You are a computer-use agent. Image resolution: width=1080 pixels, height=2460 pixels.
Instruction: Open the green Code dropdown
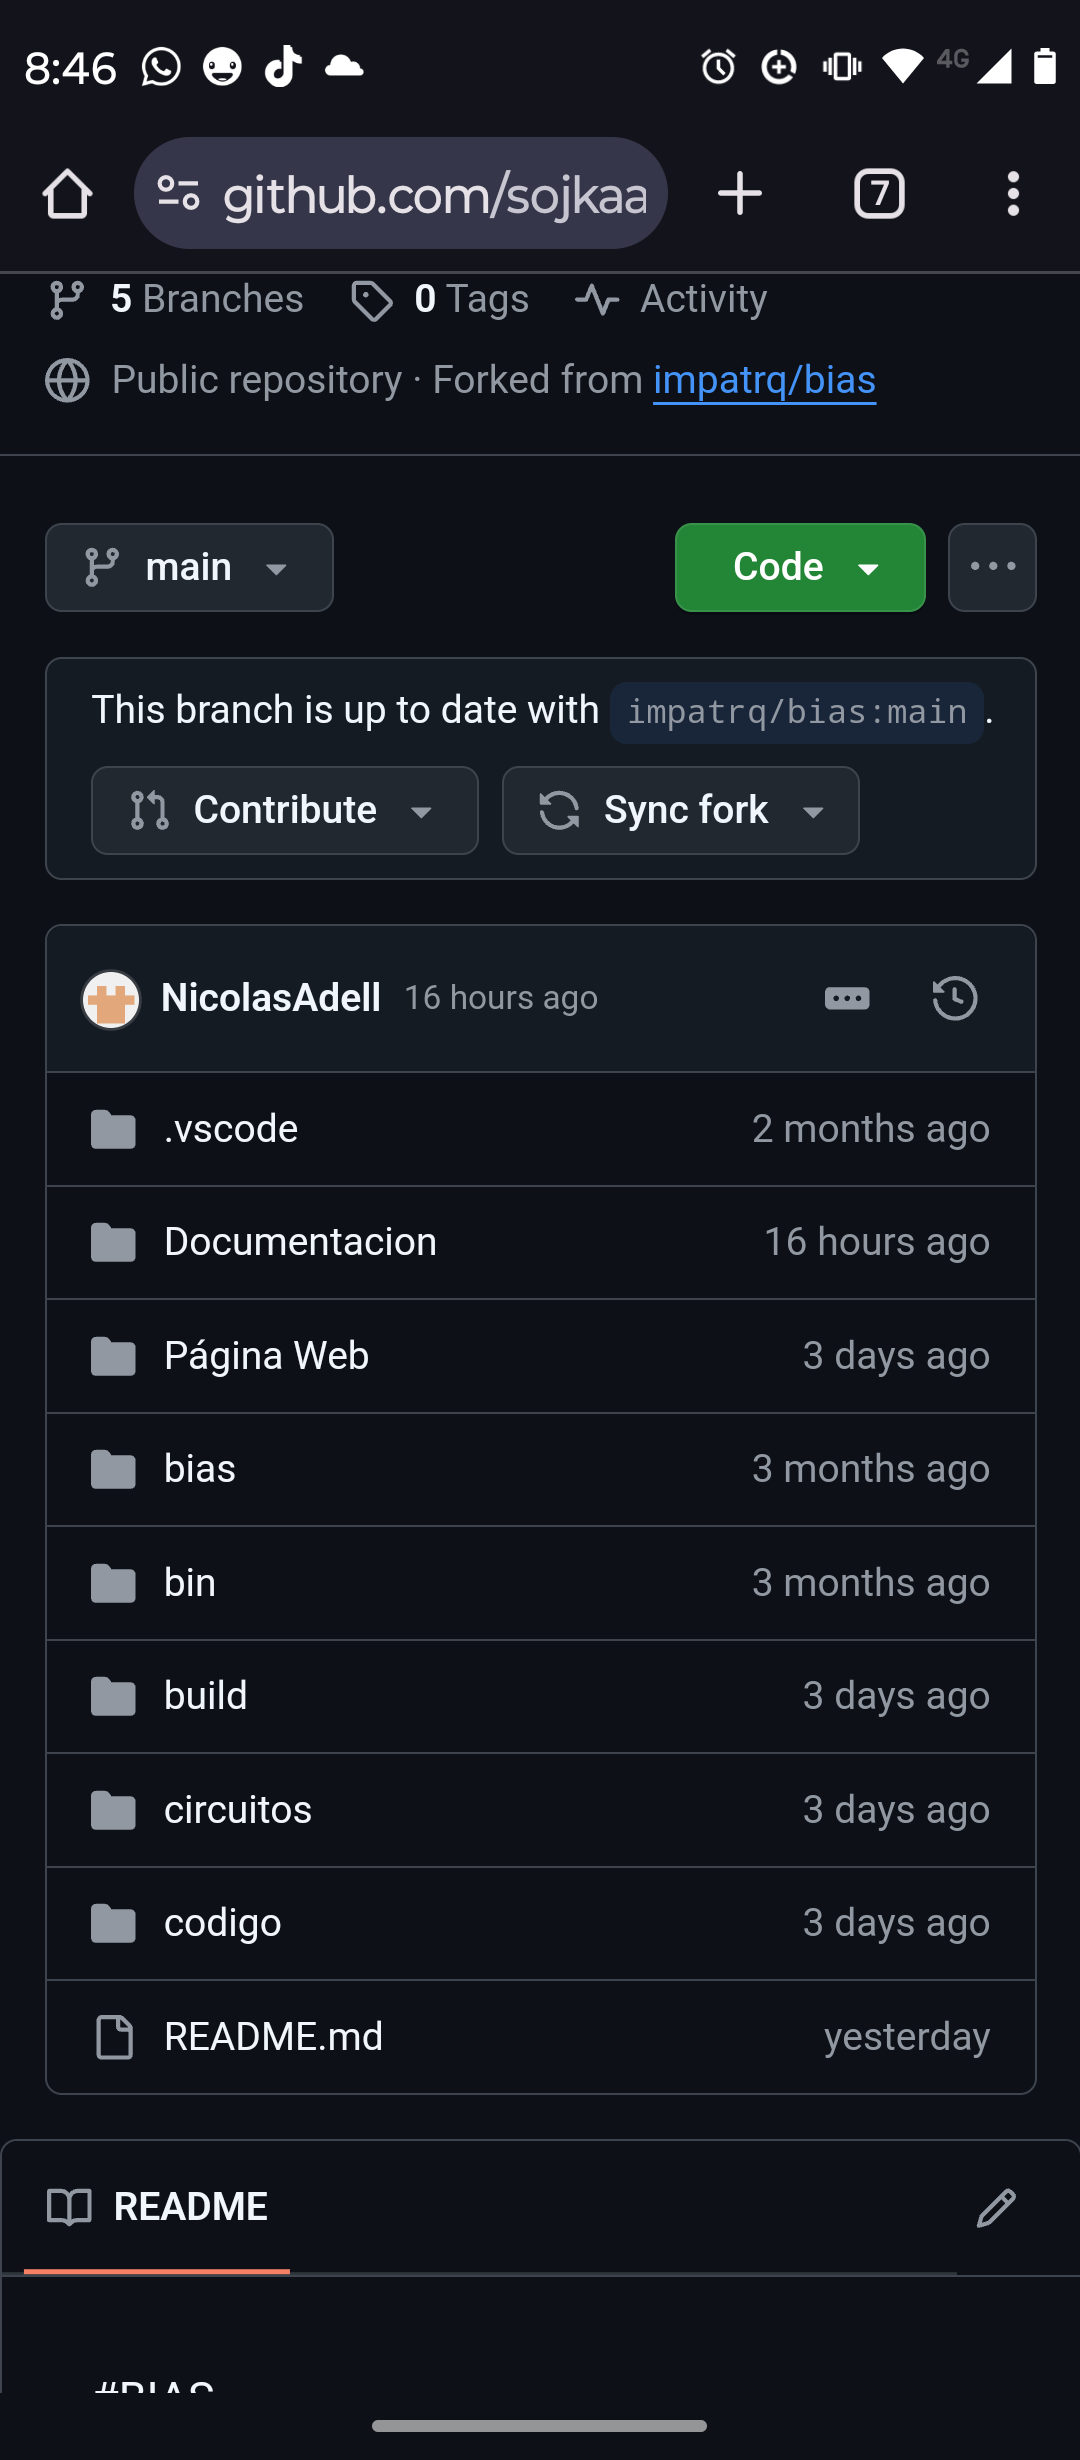coord(800,567)
